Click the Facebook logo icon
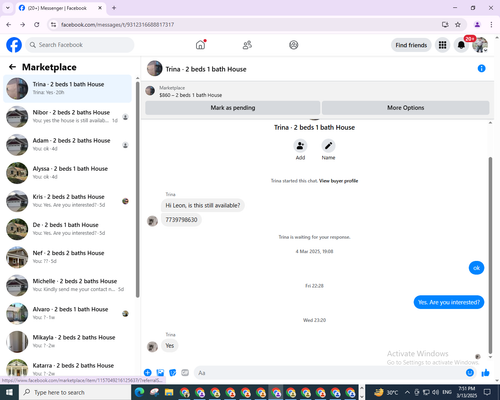Viewport: 500px width, 400px height. (14, 45)
